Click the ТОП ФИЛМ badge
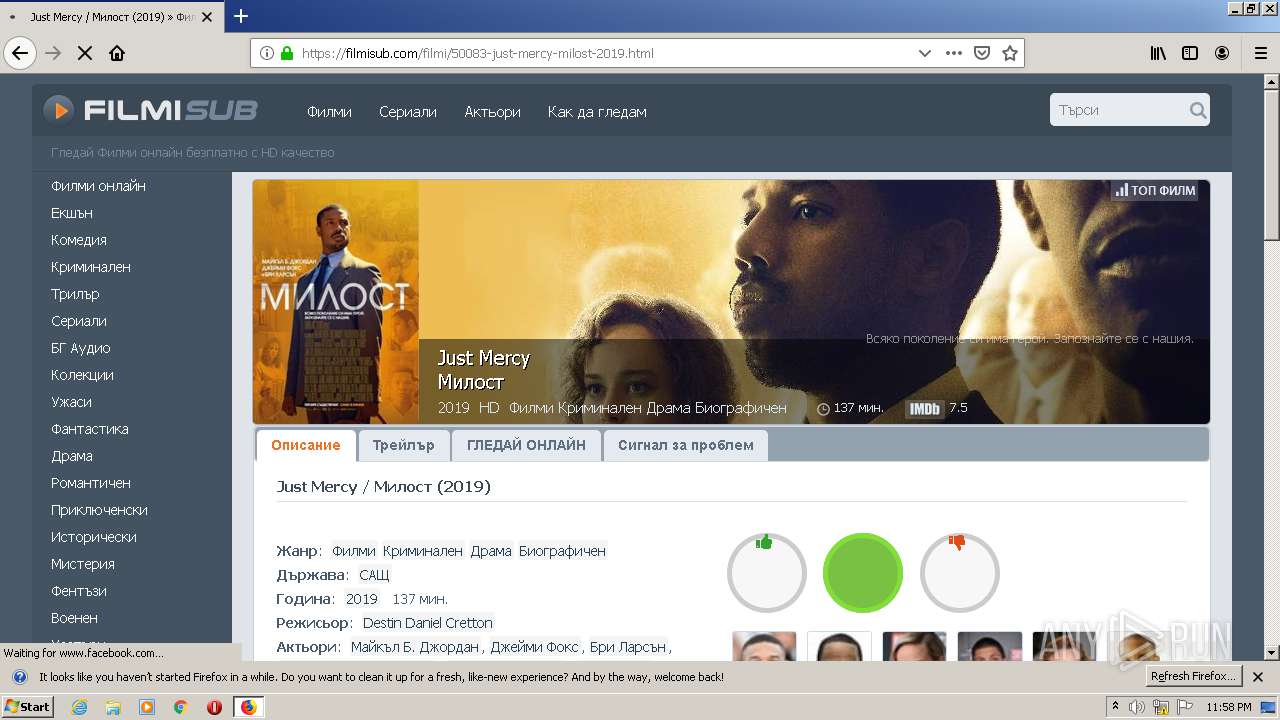Viewport: 1280px width, 720px height. [1155, 190]
